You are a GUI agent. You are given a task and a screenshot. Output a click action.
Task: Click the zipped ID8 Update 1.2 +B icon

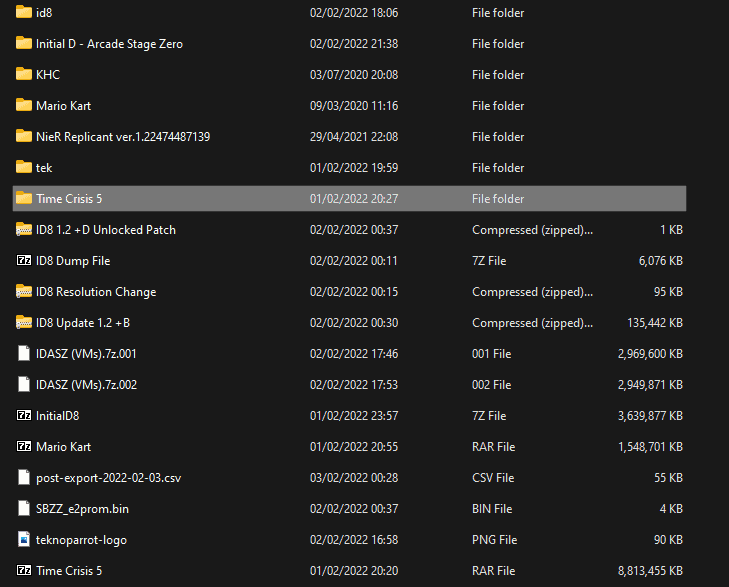[x=24, y=322]
